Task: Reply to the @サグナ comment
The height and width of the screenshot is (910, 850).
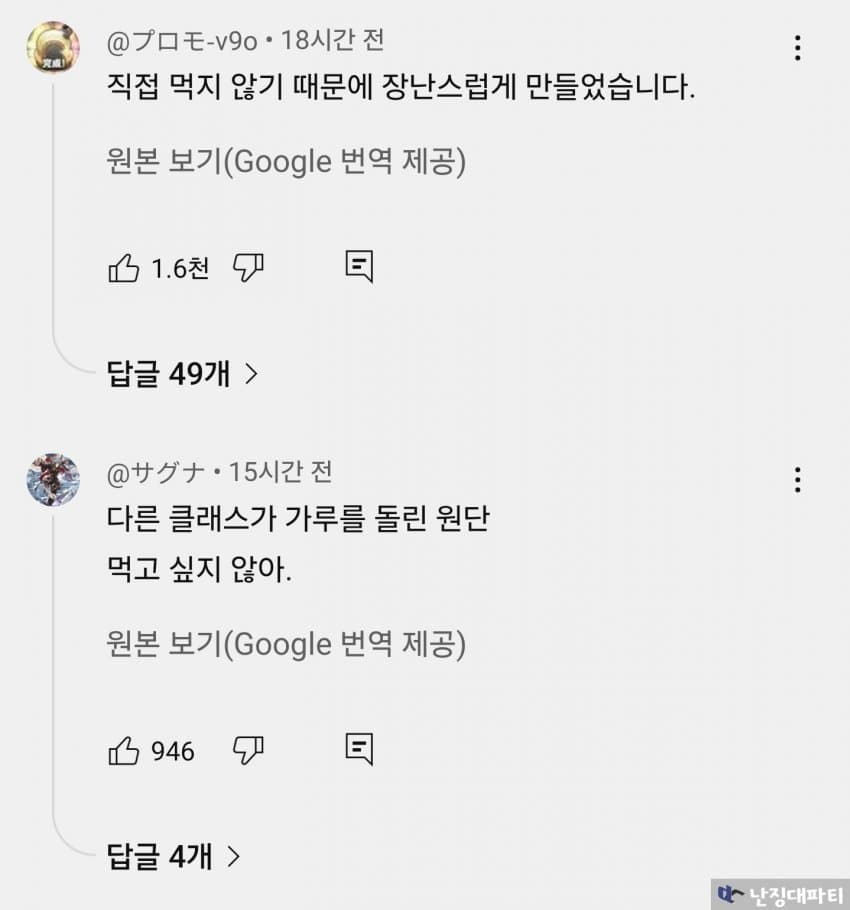Action: tap(359, 748)
